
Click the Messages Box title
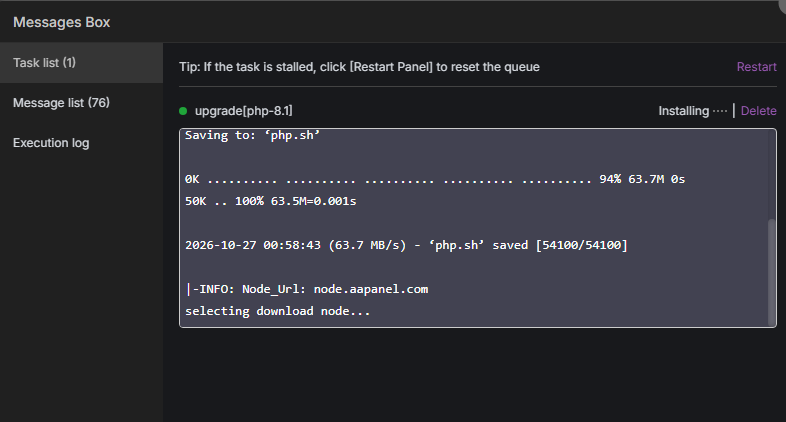62,22
